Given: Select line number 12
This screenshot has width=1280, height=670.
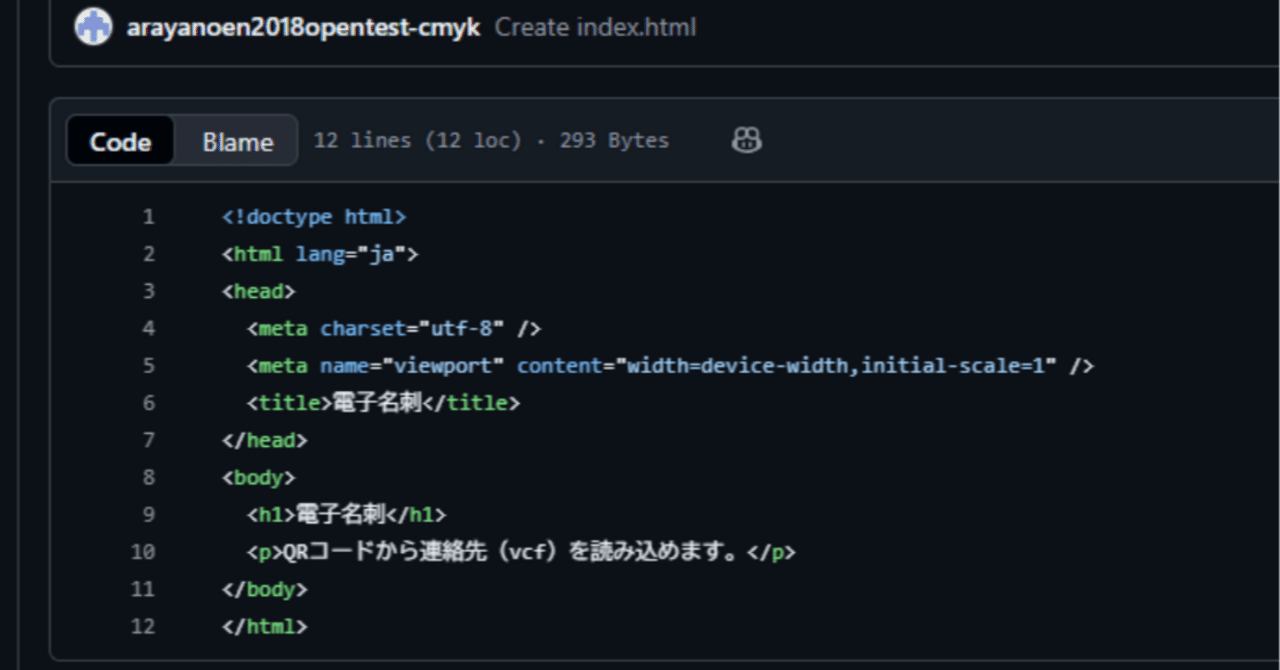Looking at the screenshot, I should click(143, 626).
